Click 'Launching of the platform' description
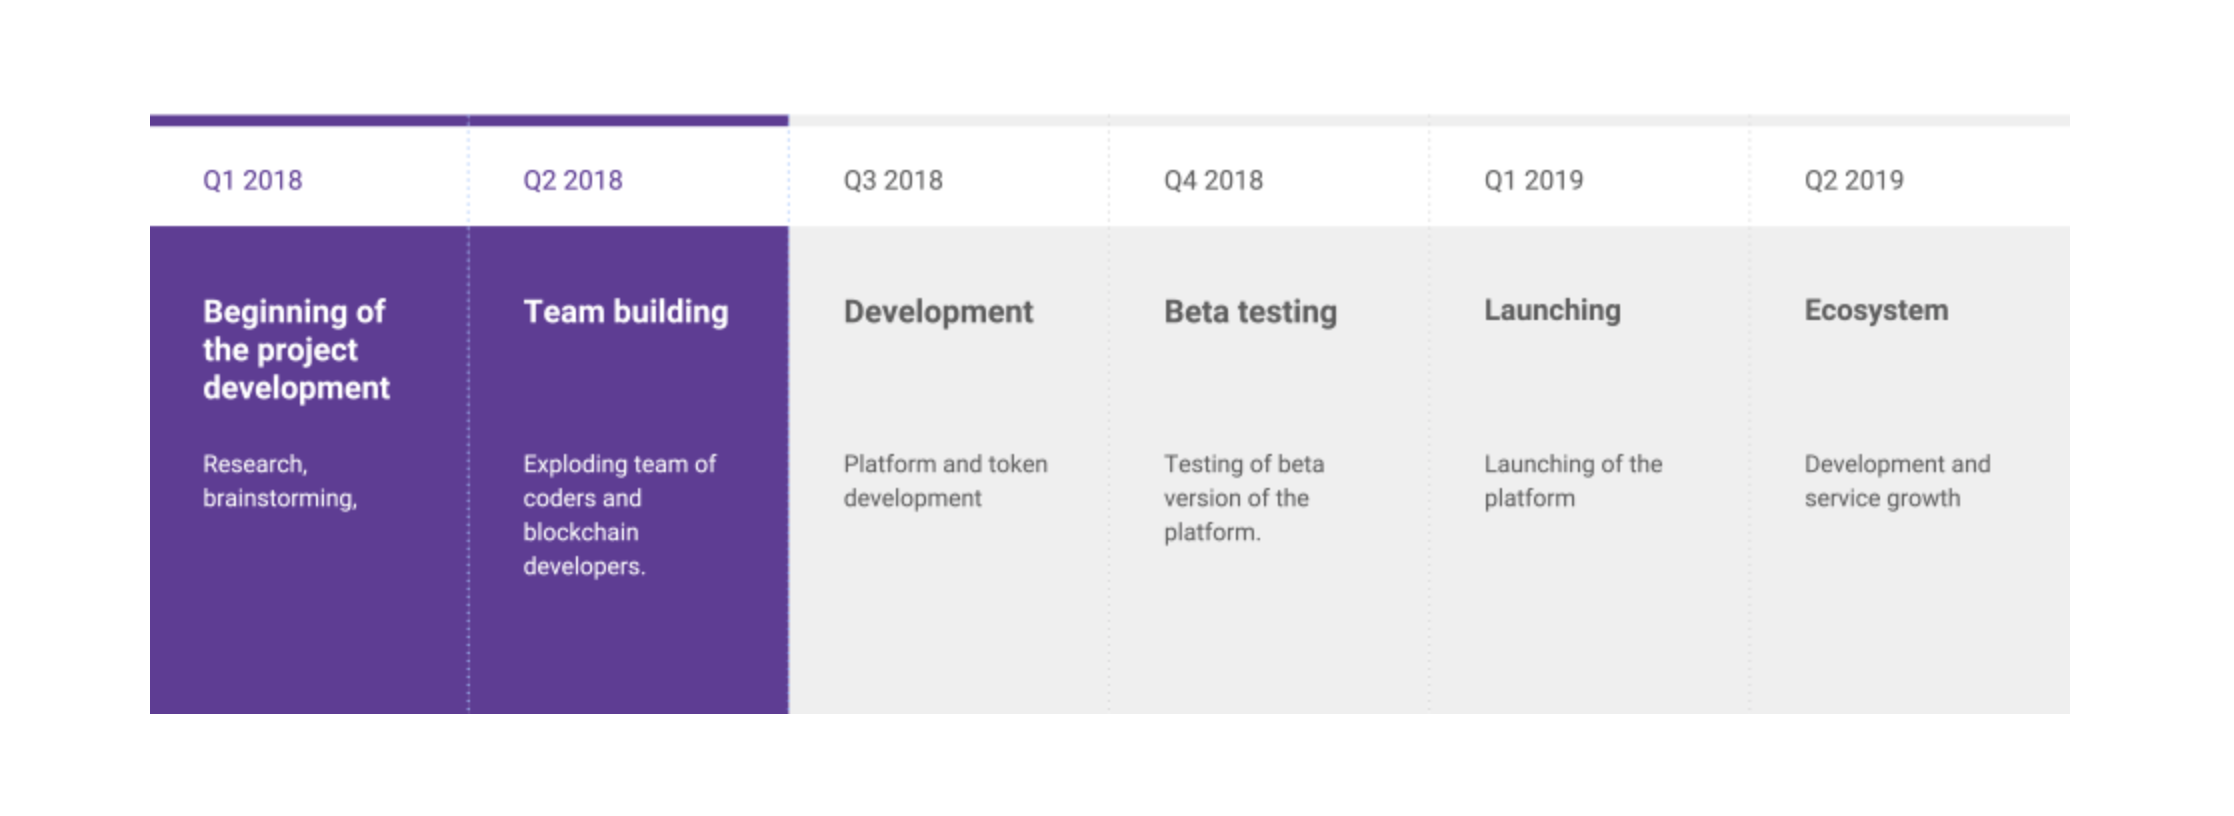The height and width of the screenshot is (816, 2234). coord(1572,481)
